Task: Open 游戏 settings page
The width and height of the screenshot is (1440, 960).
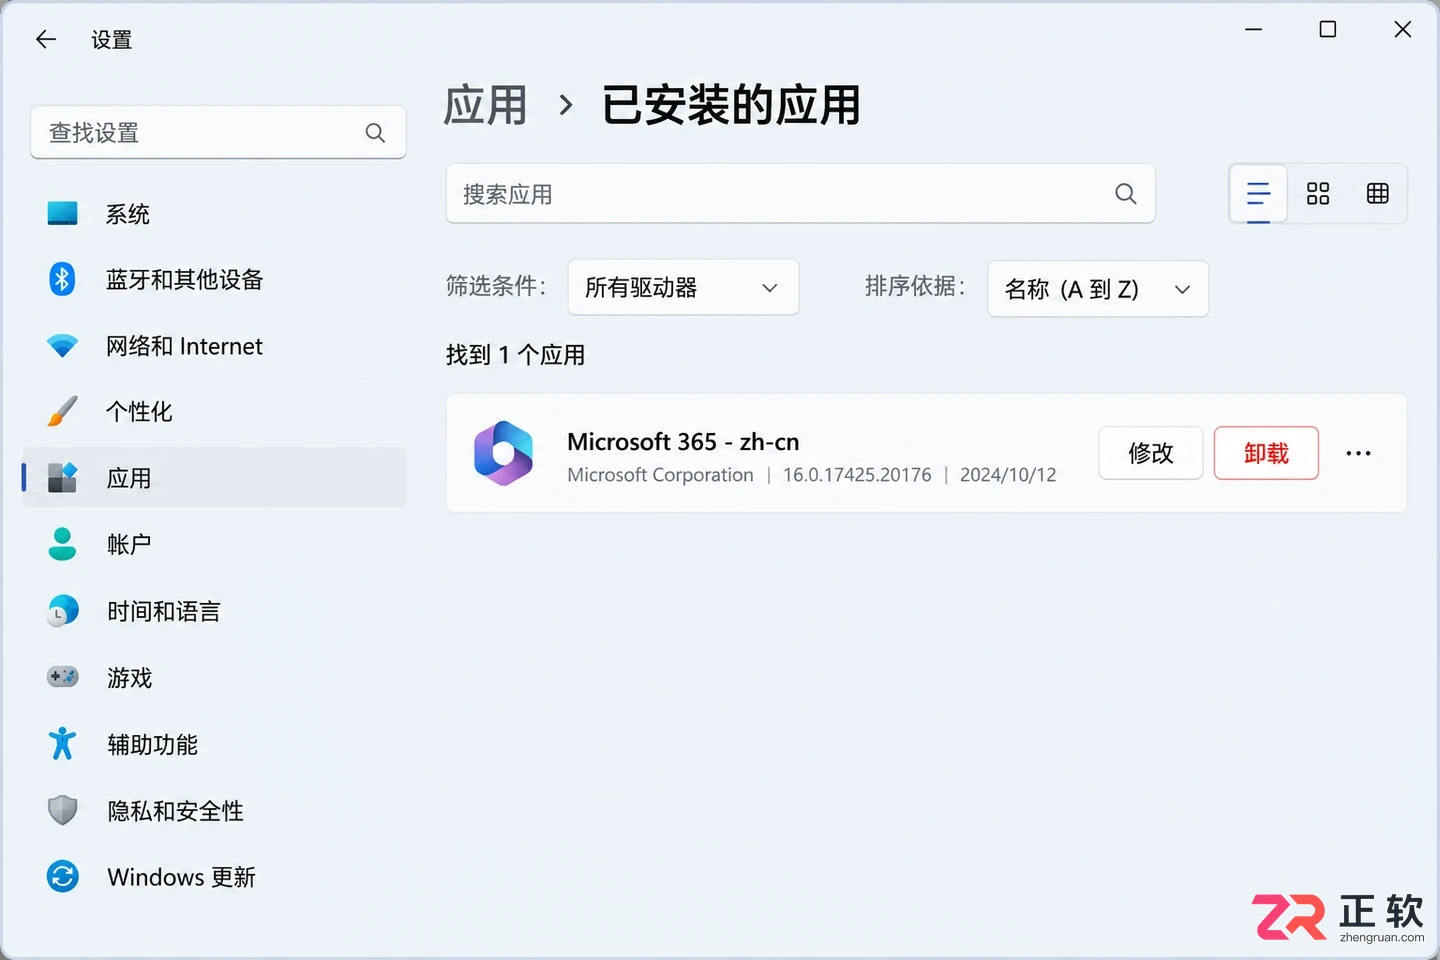Action: pyautogui.click(x=214, y=677)
